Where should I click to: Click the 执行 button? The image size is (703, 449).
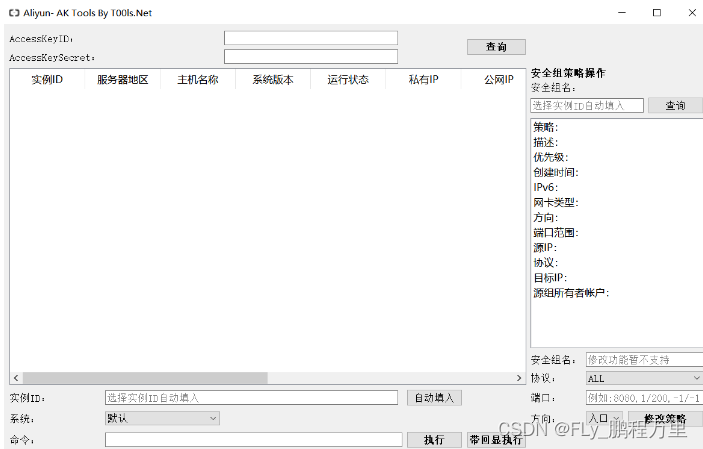[x=434, y=440]
